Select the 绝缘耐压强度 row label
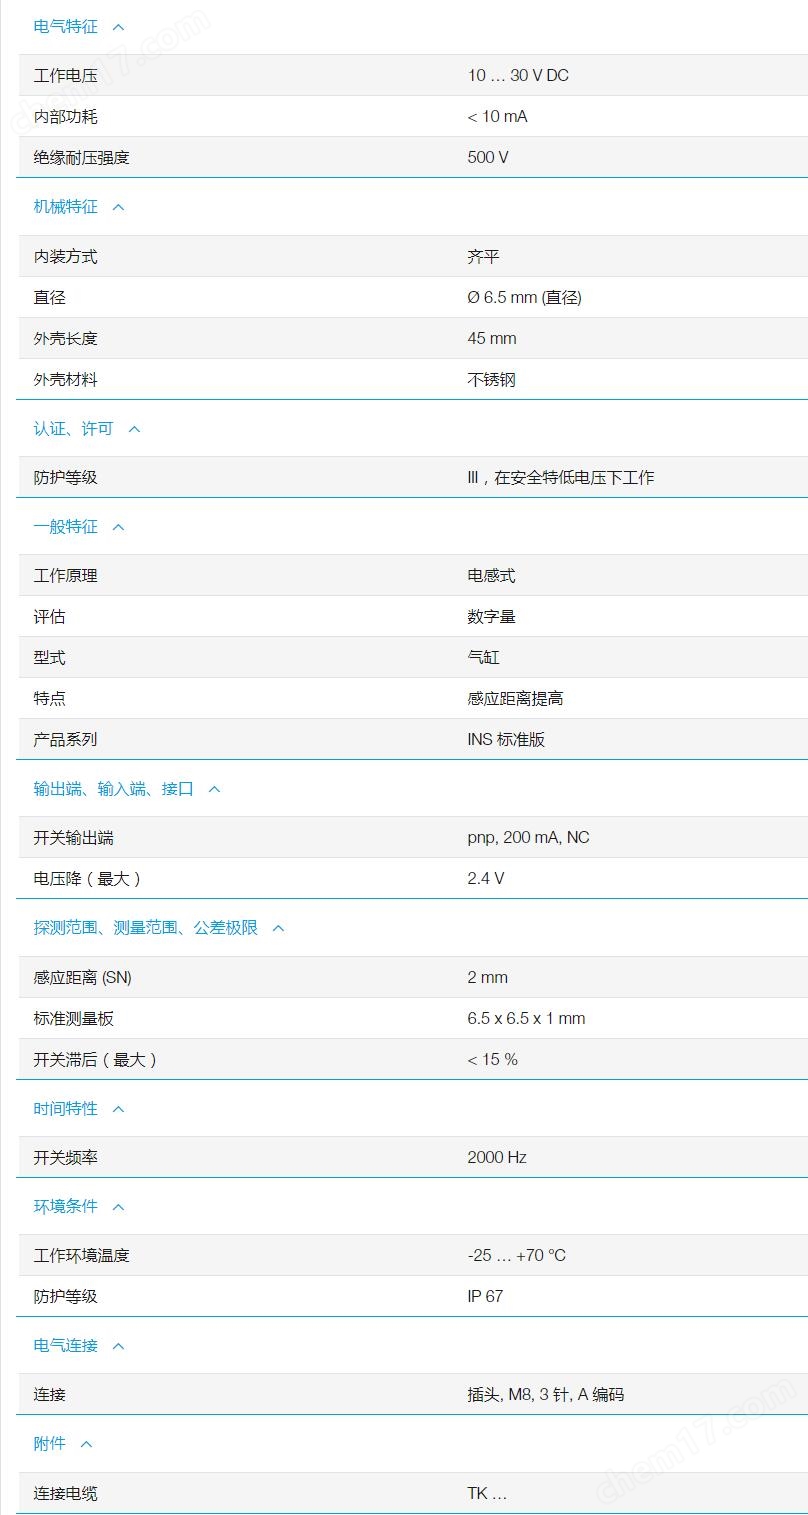The height and width of the screenshot is (1515, 808). pyautogui.click(x=82, y=158)
